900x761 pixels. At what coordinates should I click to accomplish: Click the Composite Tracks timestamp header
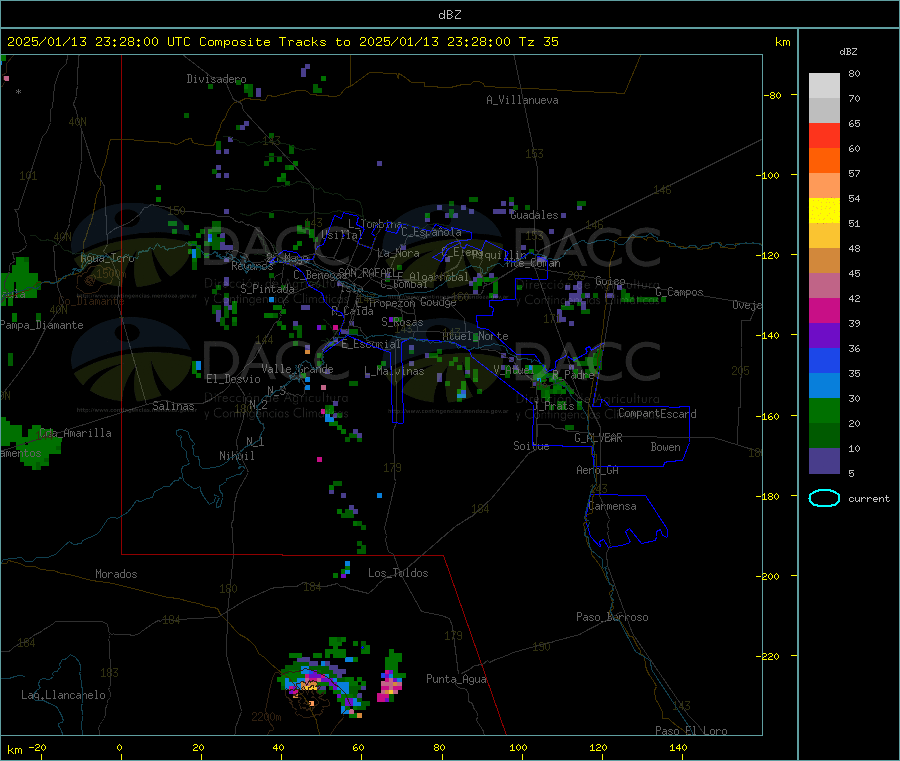coord(283,42)
